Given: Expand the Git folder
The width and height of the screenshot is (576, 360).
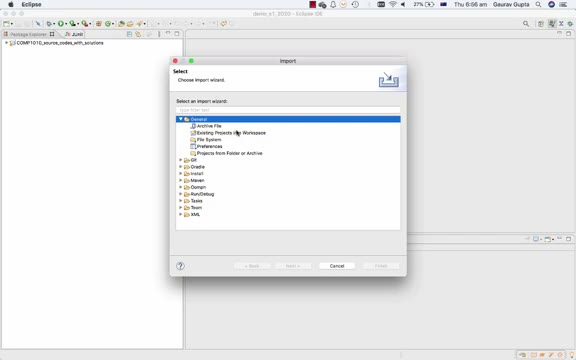Looking at the screenshot, I should (181, 160).
